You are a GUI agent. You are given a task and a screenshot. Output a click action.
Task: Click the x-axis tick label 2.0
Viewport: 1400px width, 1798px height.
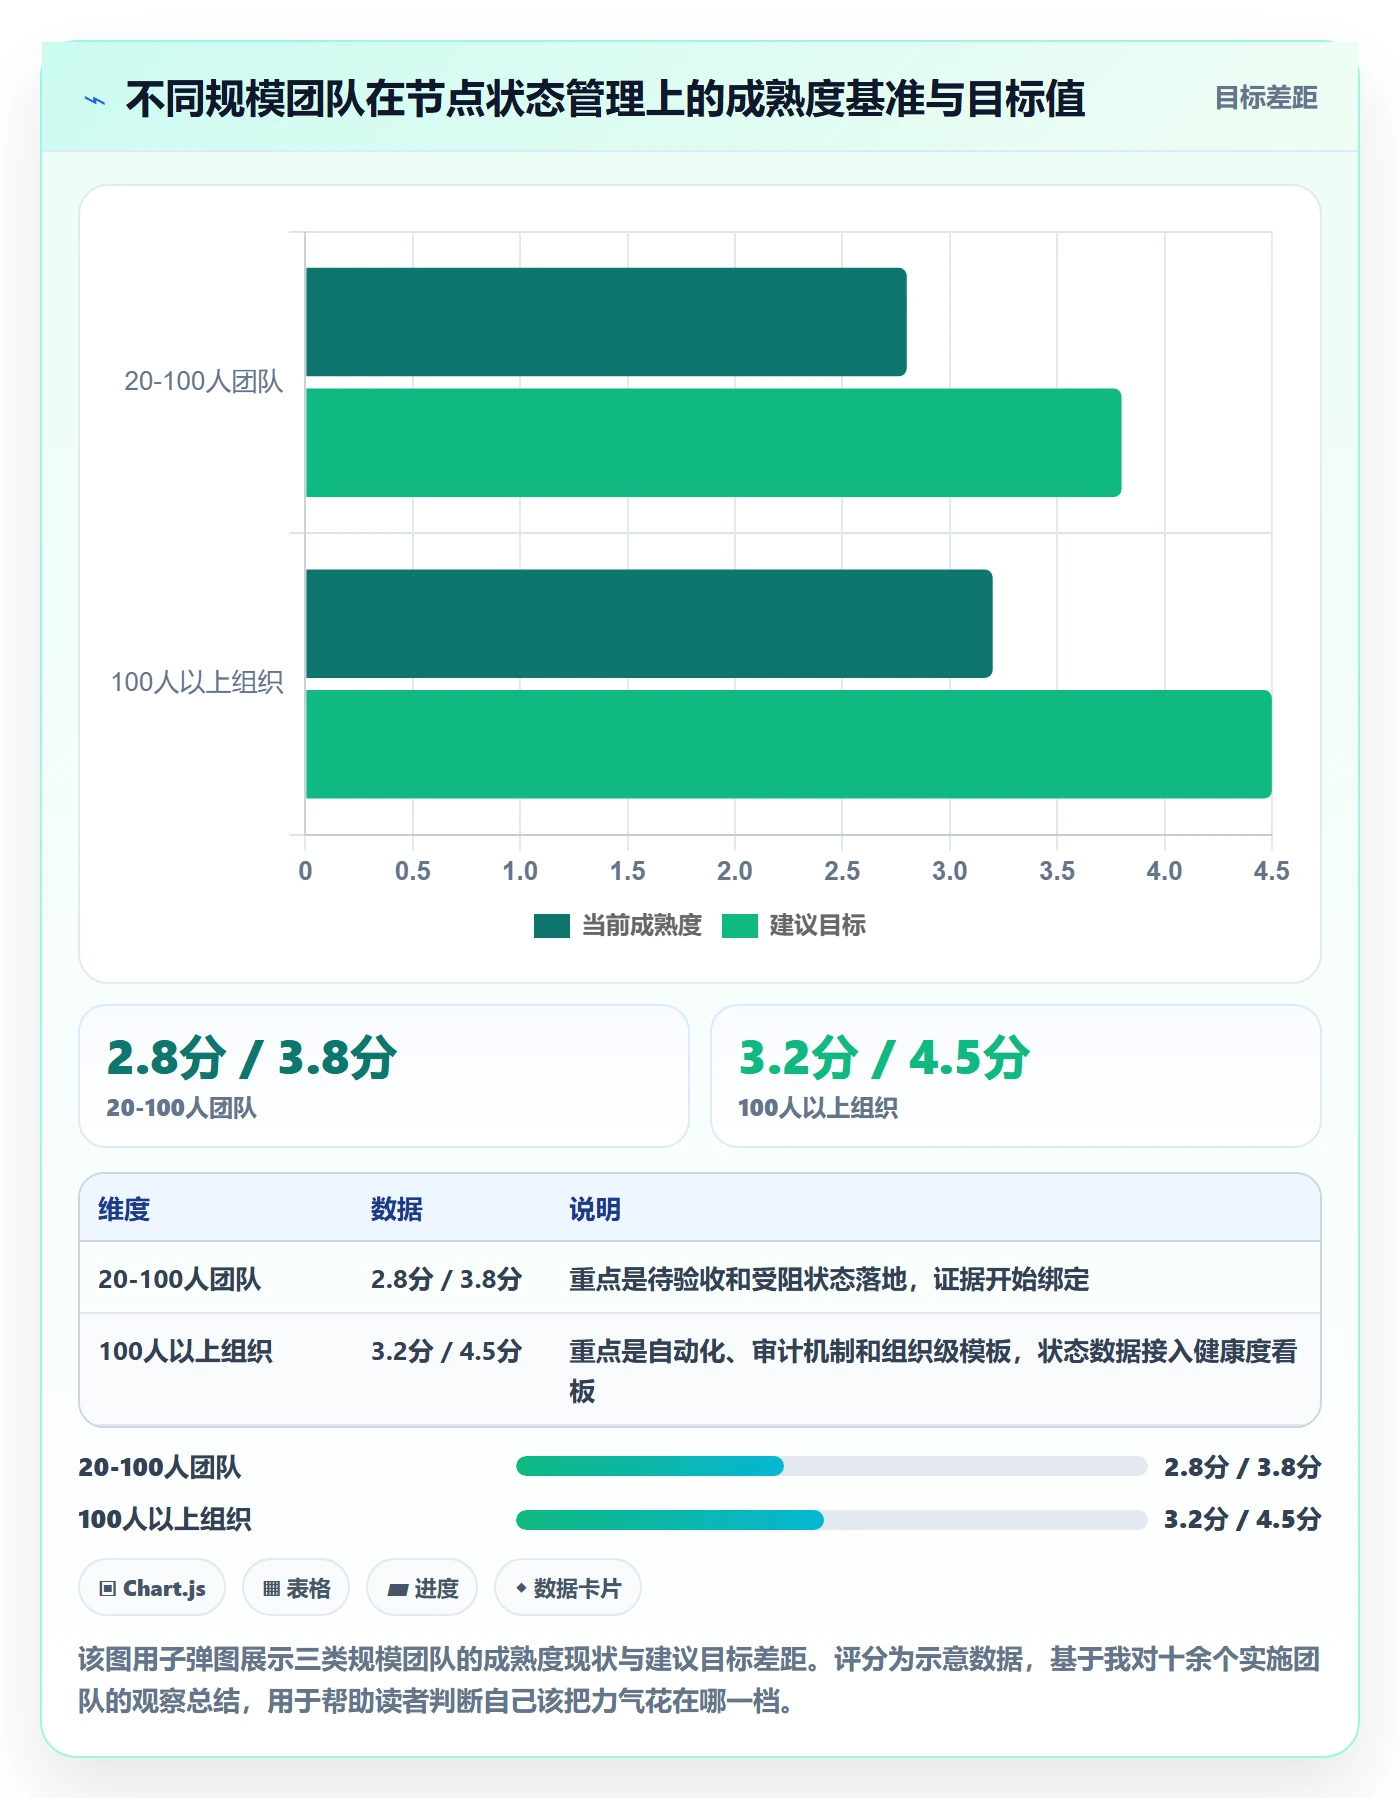pos(735,871)
